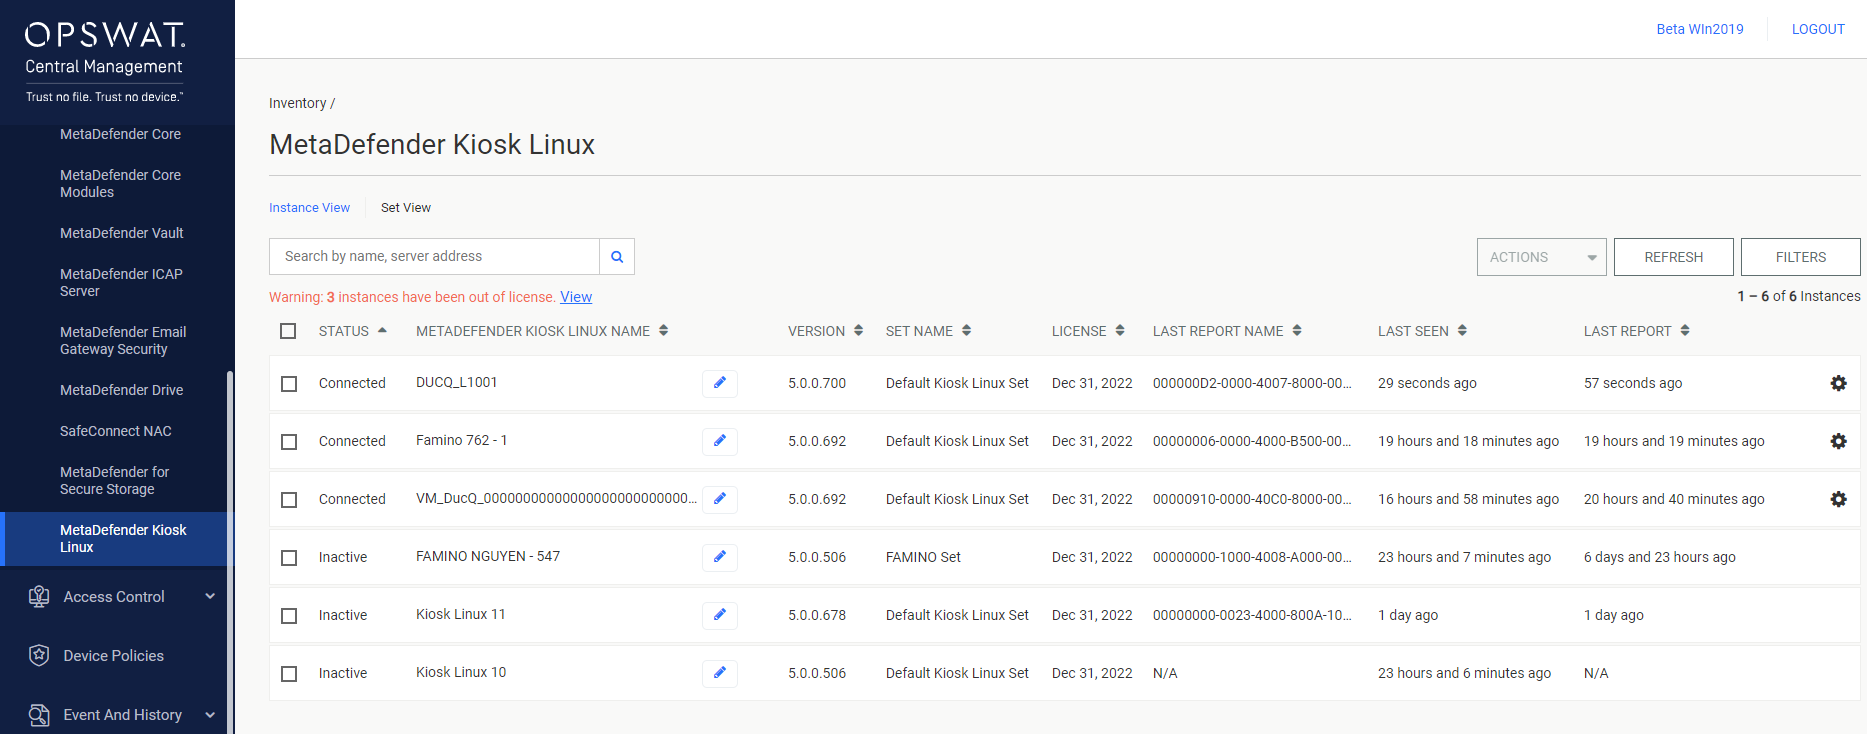The width and height of the screenshot is (1867, 734).
Task: Click the Event And History icon
Action: [x=39, y=715]
